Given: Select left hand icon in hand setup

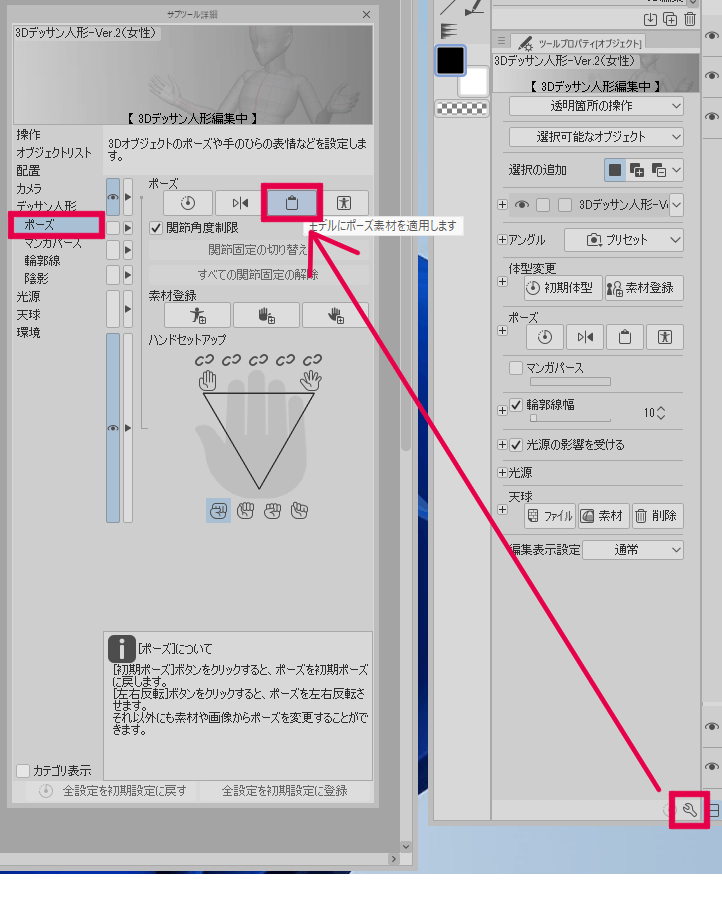Looking at the screenshot, I should (x=207, y=380).
